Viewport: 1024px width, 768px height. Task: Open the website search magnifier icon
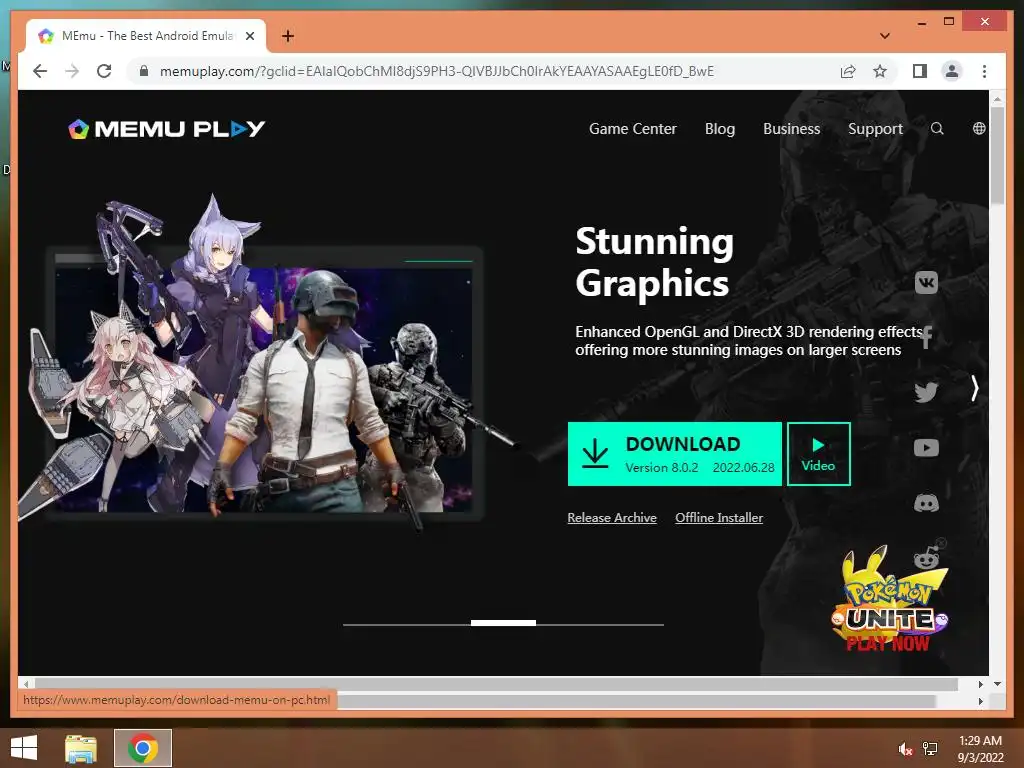point(937,129)
